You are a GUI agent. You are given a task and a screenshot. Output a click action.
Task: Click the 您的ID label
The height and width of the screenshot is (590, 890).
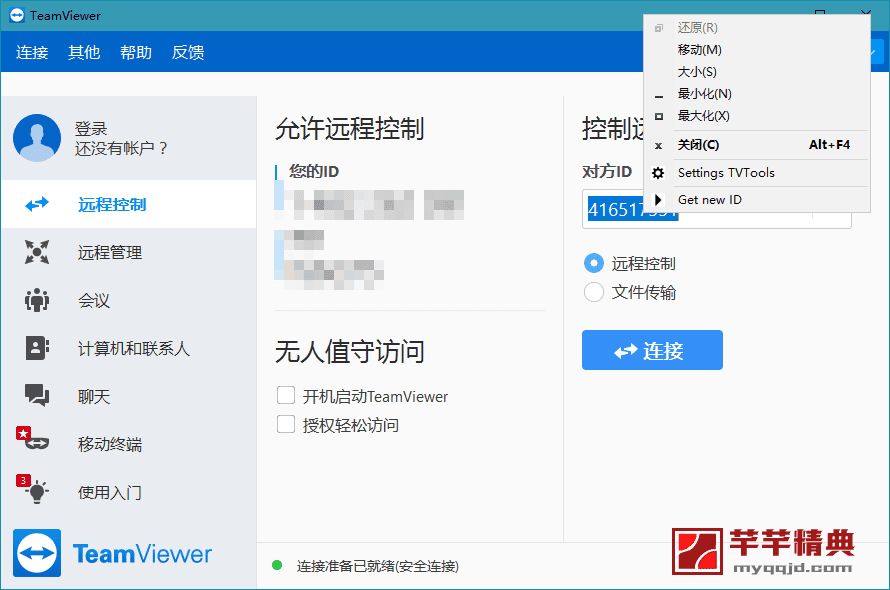[314, 171]
